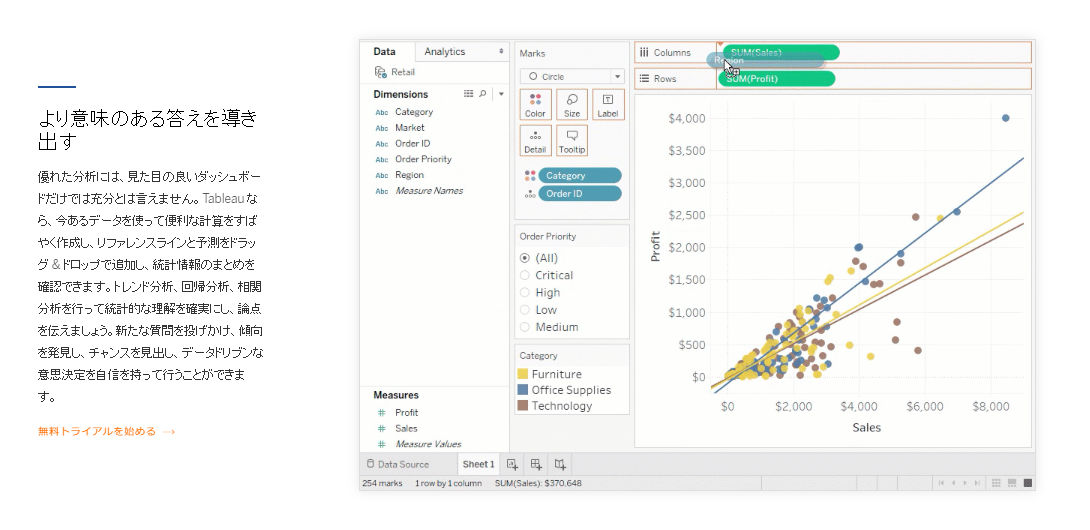Click the Analytics tab up-down arrows
This screenshot has height=530, width=1090.
501,51
